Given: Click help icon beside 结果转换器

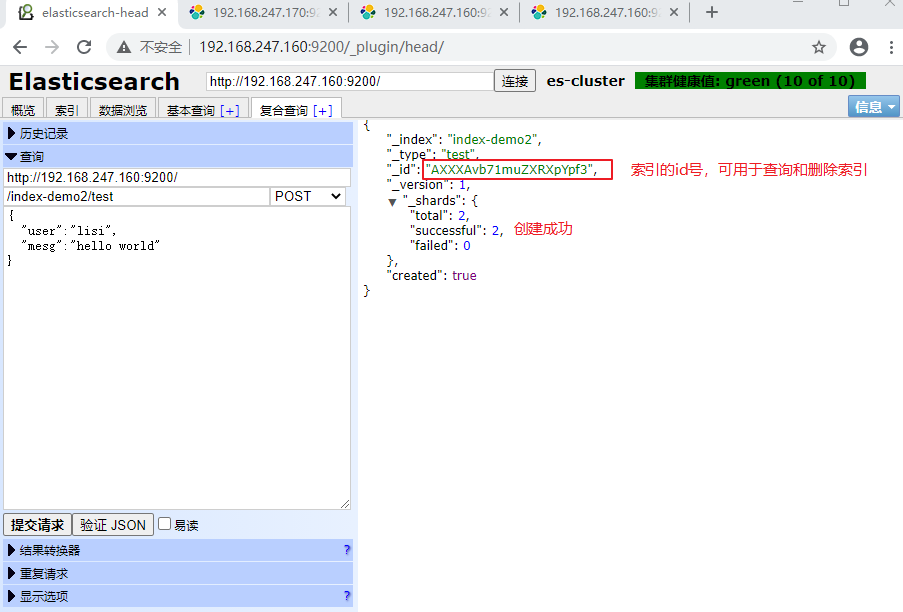Looking at the screenshot, I should [x=347, y=550].
